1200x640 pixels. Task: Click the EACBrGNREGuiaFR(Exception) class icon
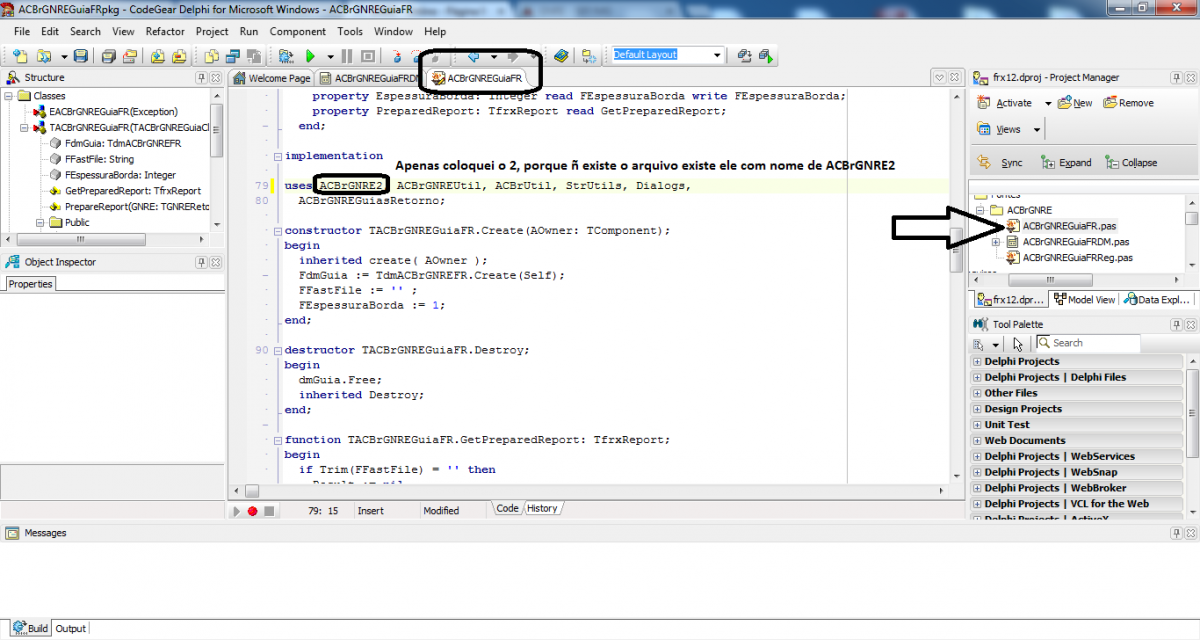[41, 112]
